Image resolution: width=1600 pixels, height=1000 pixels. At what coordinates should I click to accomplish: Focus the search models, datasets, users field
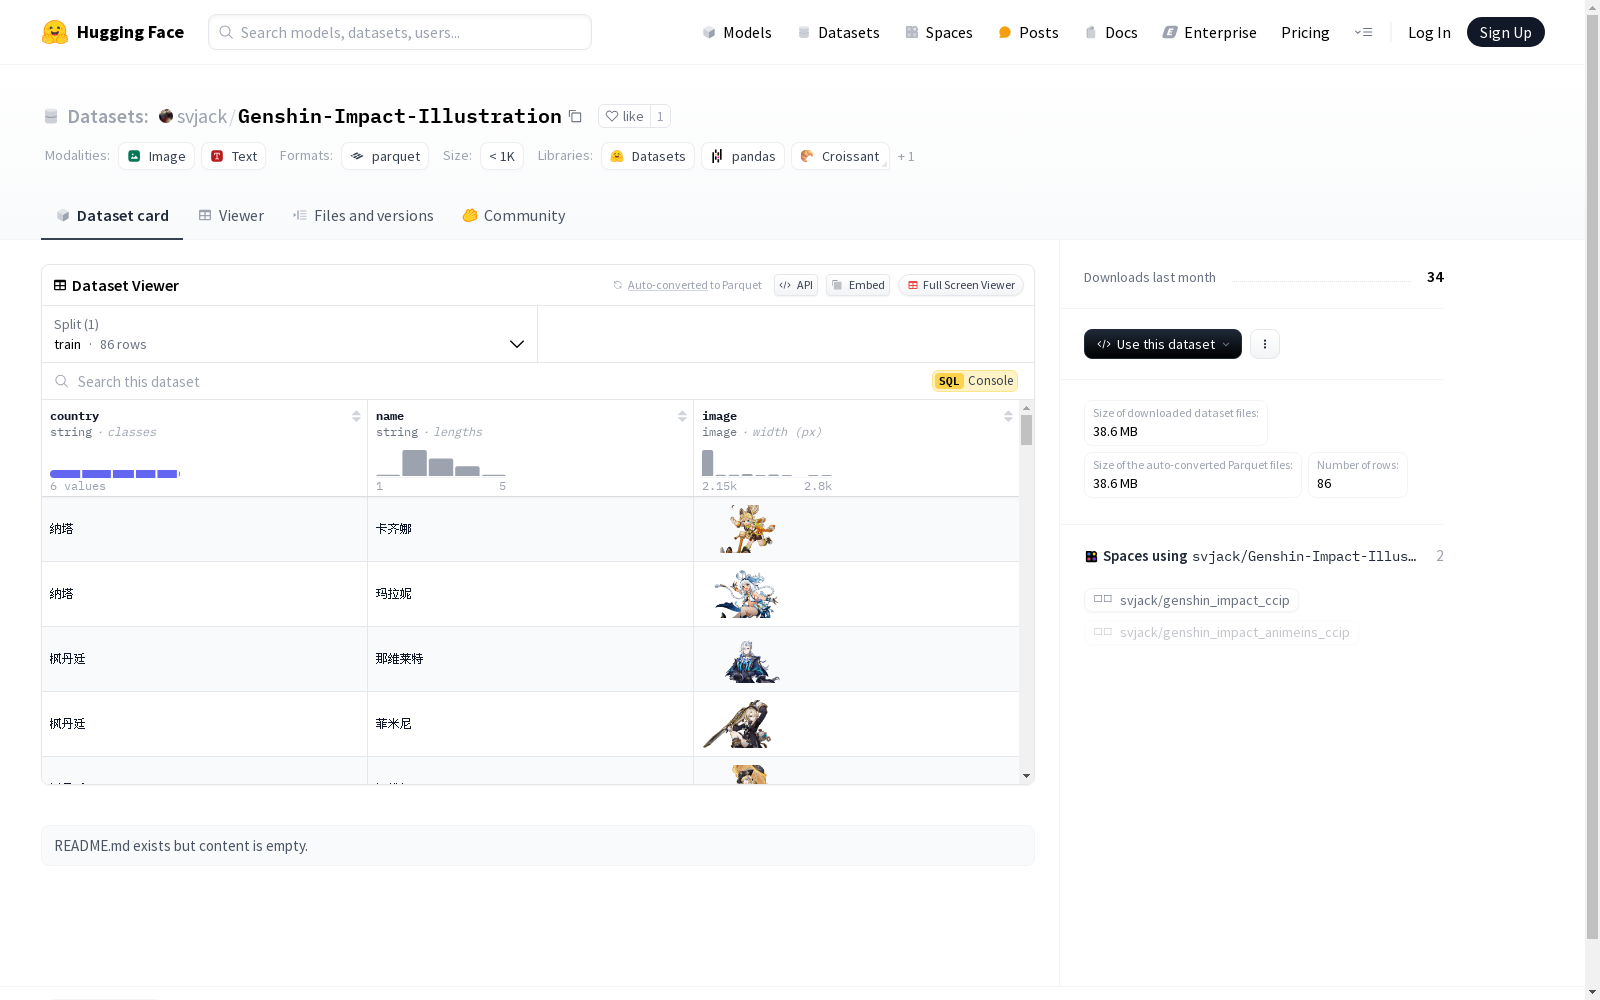[400, 32]
